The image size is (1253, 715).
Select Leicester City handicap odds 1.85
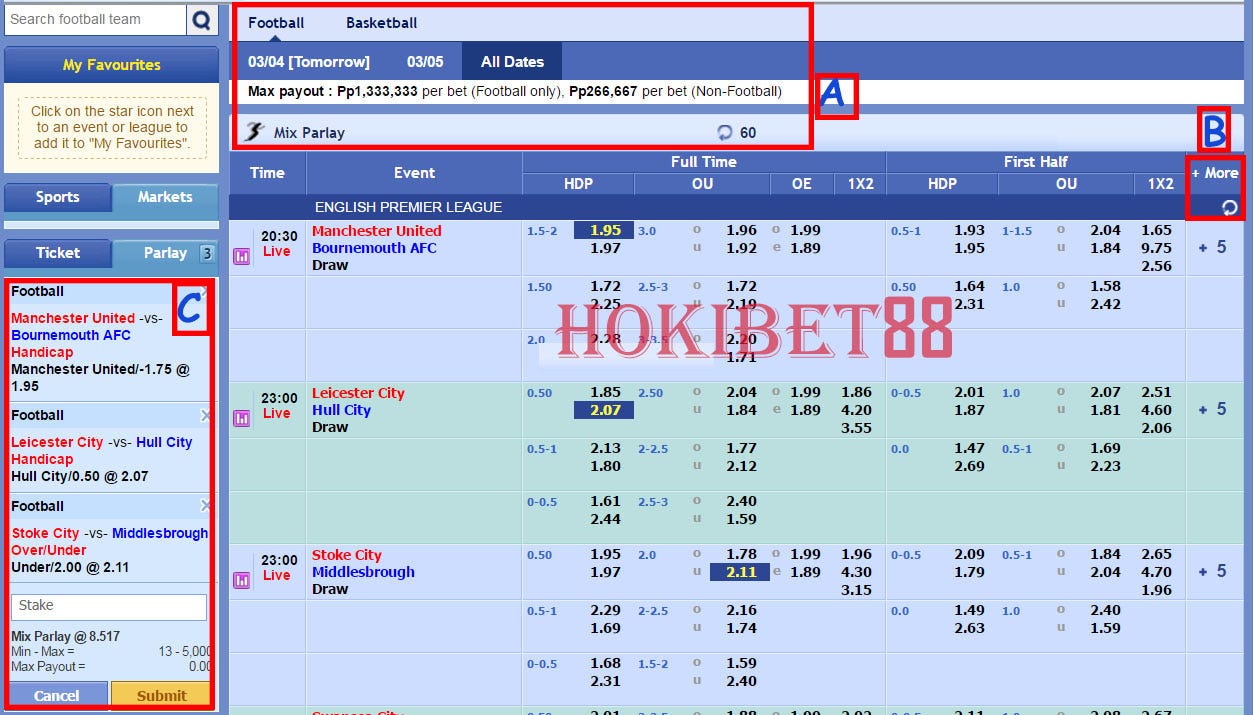click(605, 393)
